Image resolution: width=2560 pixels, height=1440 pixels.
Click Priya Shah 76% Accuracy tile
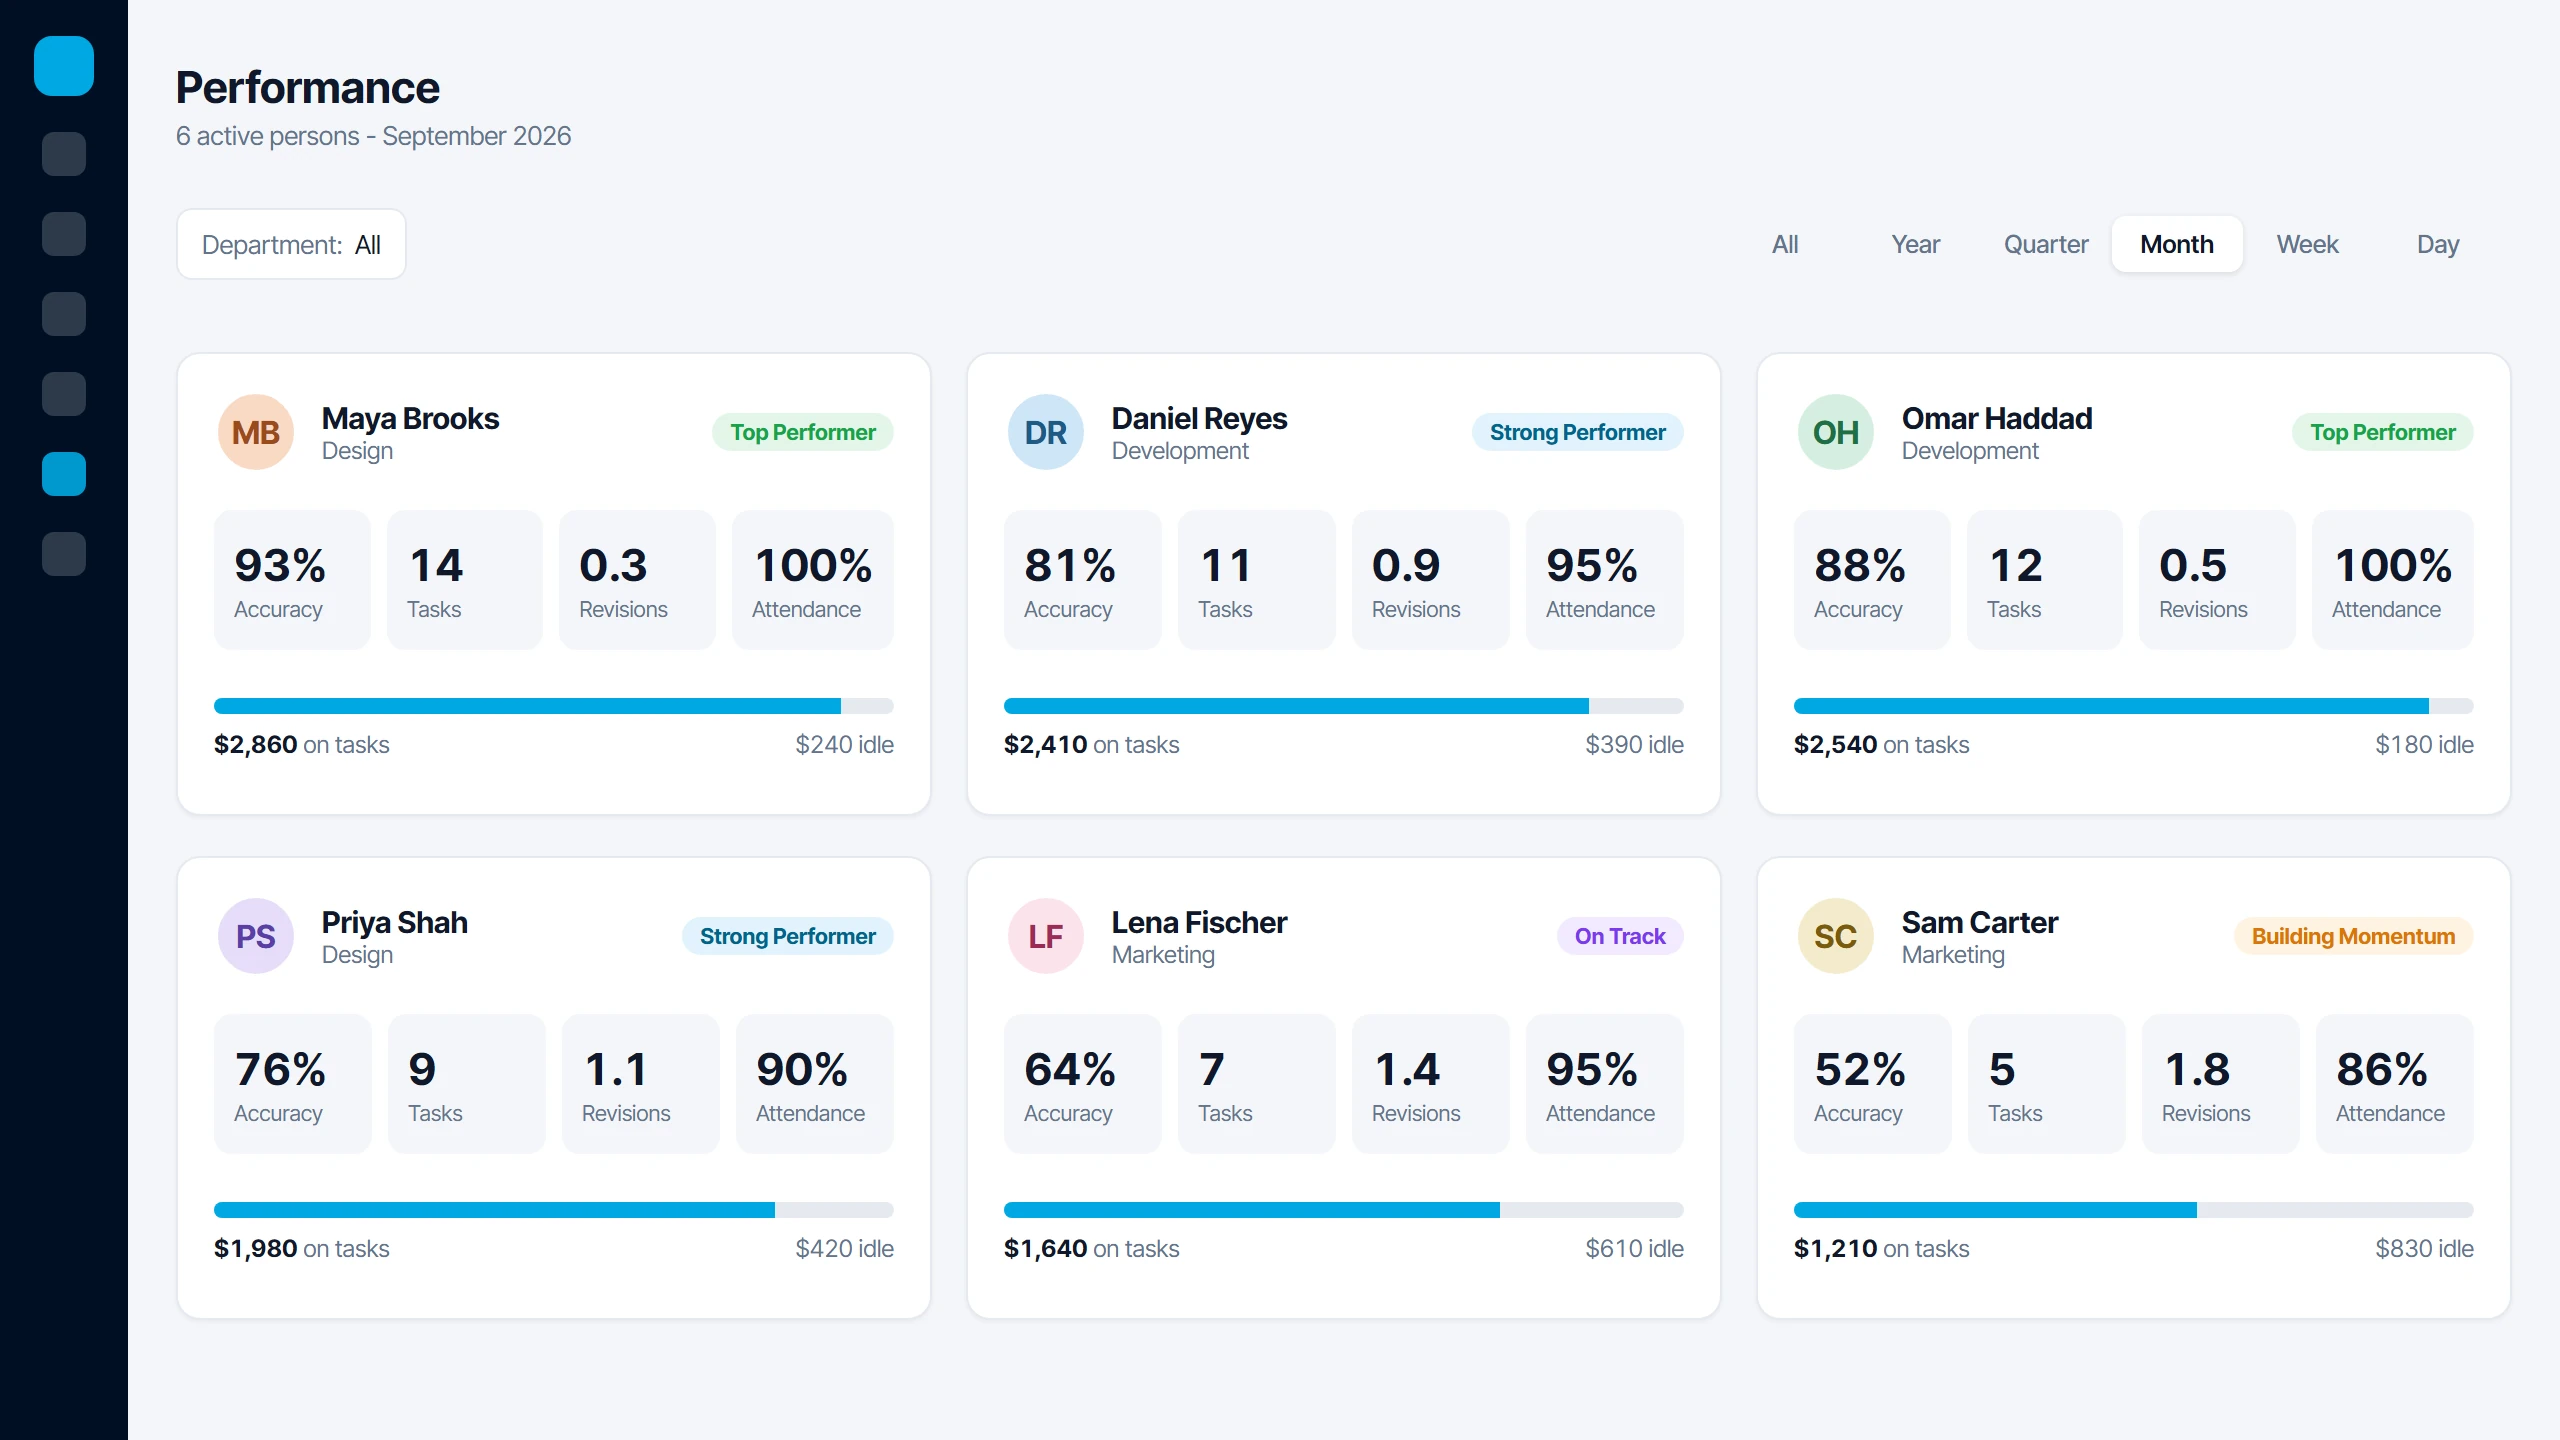[x=293, y=1084]
